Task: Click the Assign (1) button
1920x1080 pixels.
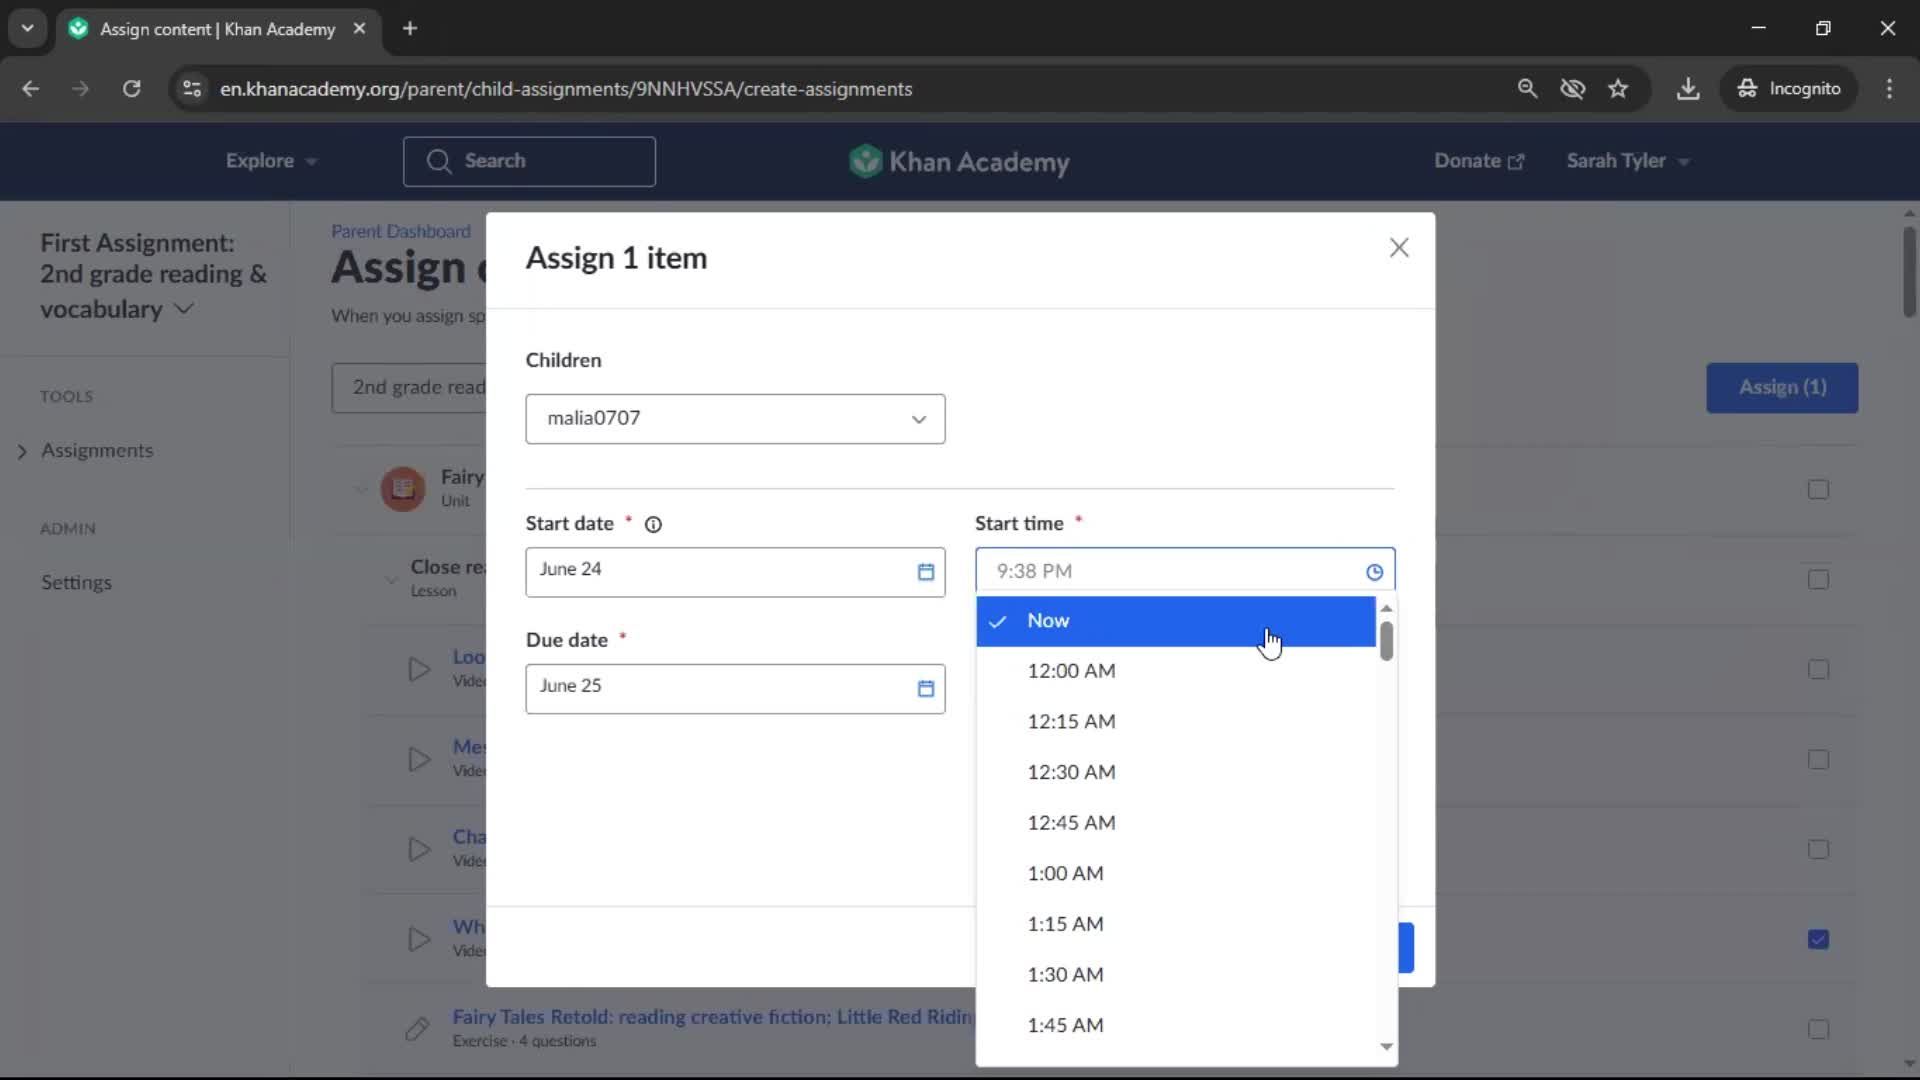Action: point(1782,388)
